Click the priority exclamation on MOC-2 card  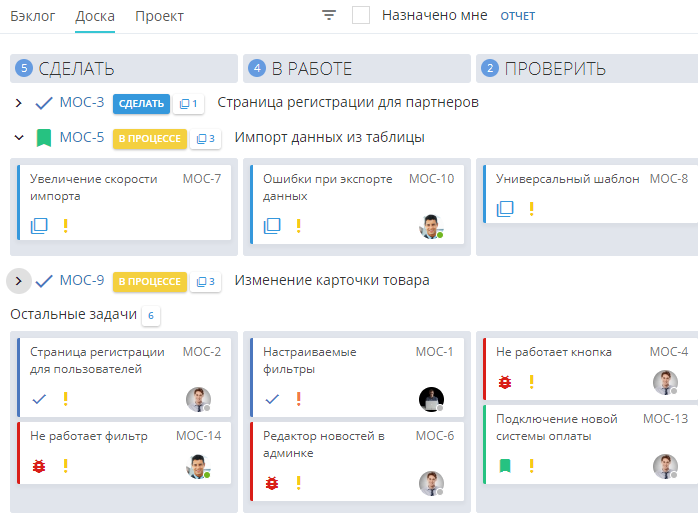click(x=65, y=399)
